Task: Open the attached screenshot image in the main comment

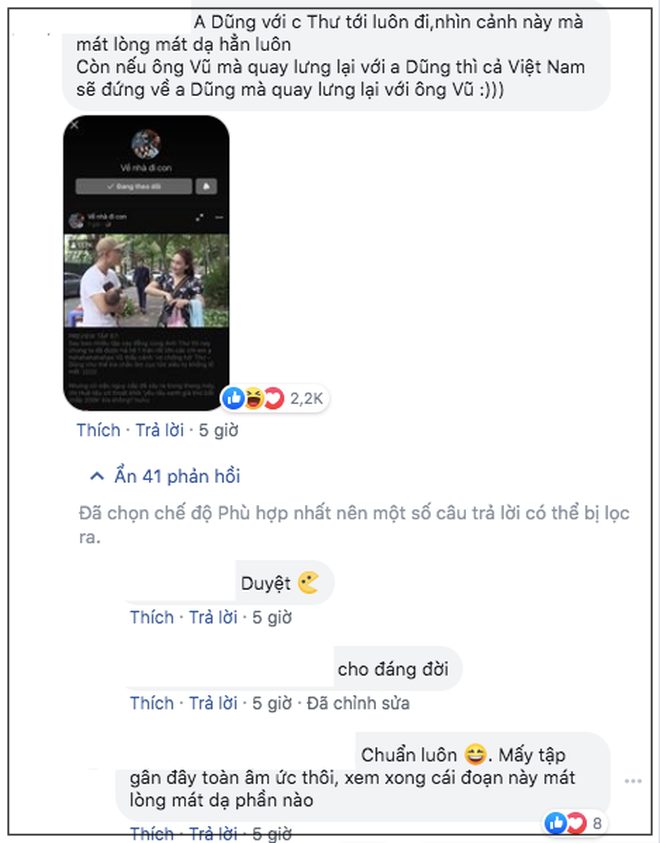Action: click(x=146, y=263)
